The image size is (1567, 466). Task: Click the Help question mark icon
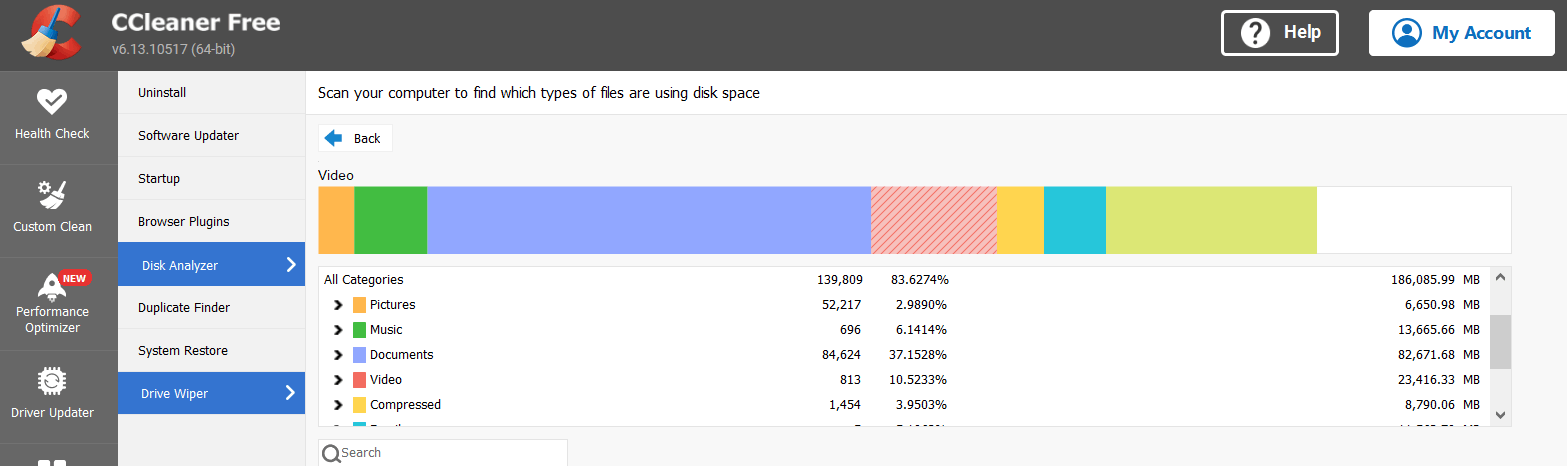coord(1255,33)
